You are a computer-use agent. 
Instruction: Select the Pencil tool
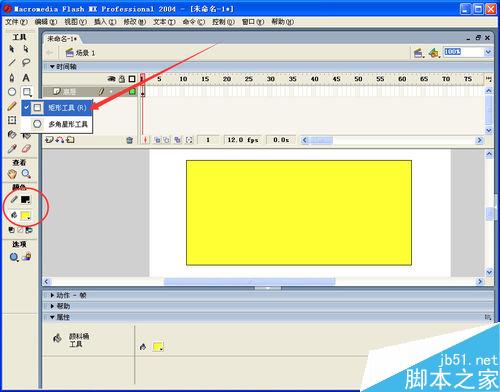(12, 106)
